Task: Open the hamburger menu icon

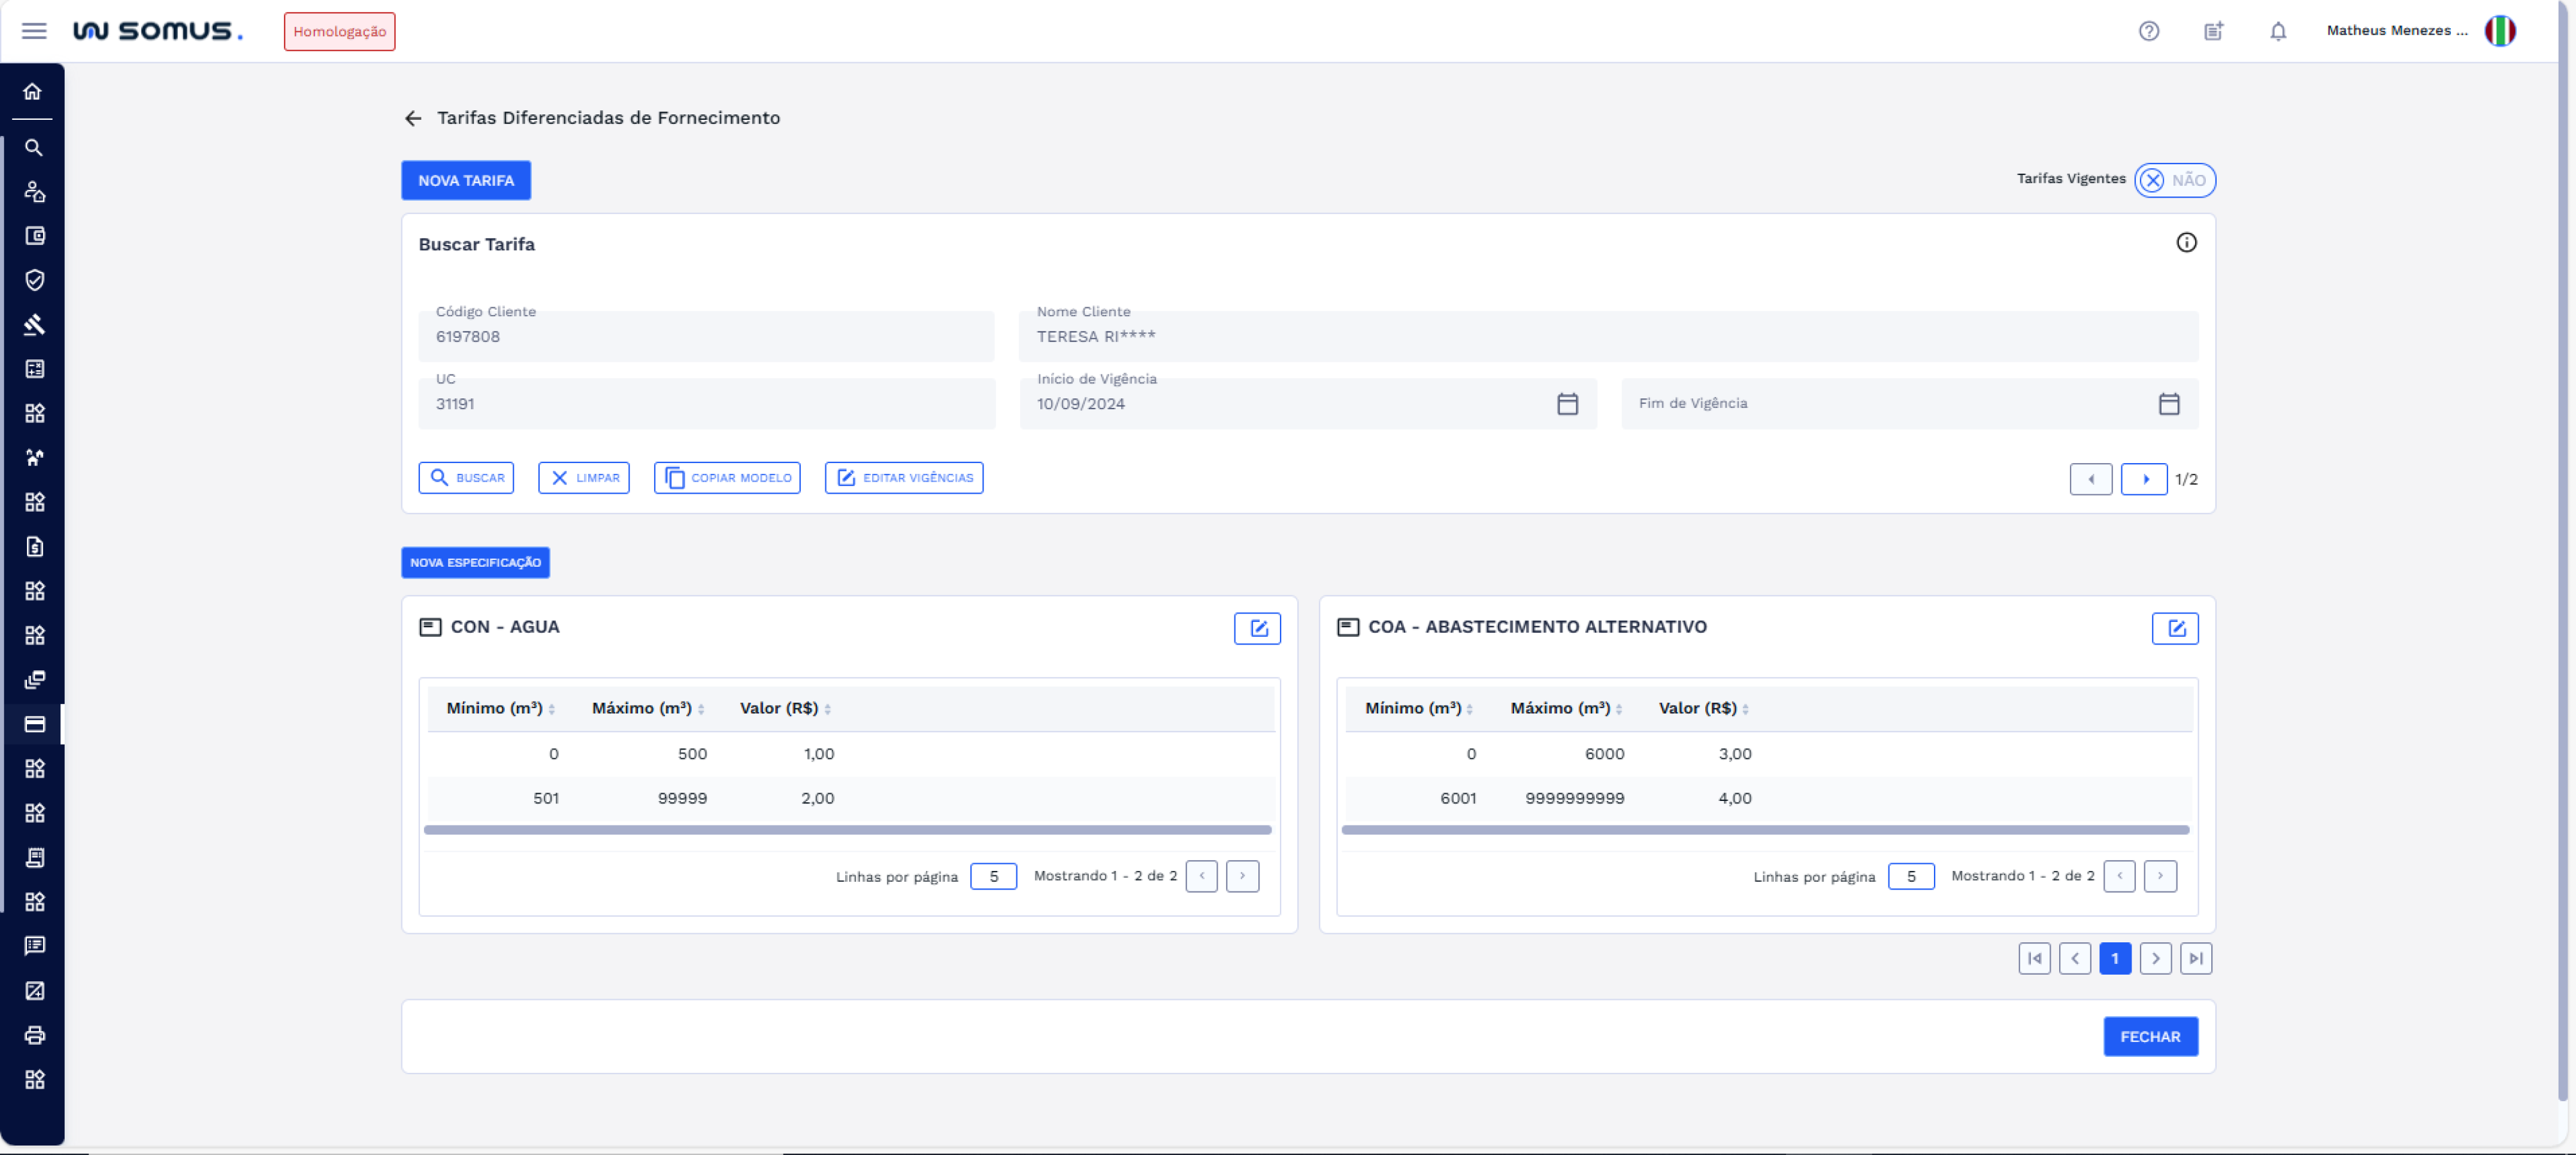Action: (34, 31)
